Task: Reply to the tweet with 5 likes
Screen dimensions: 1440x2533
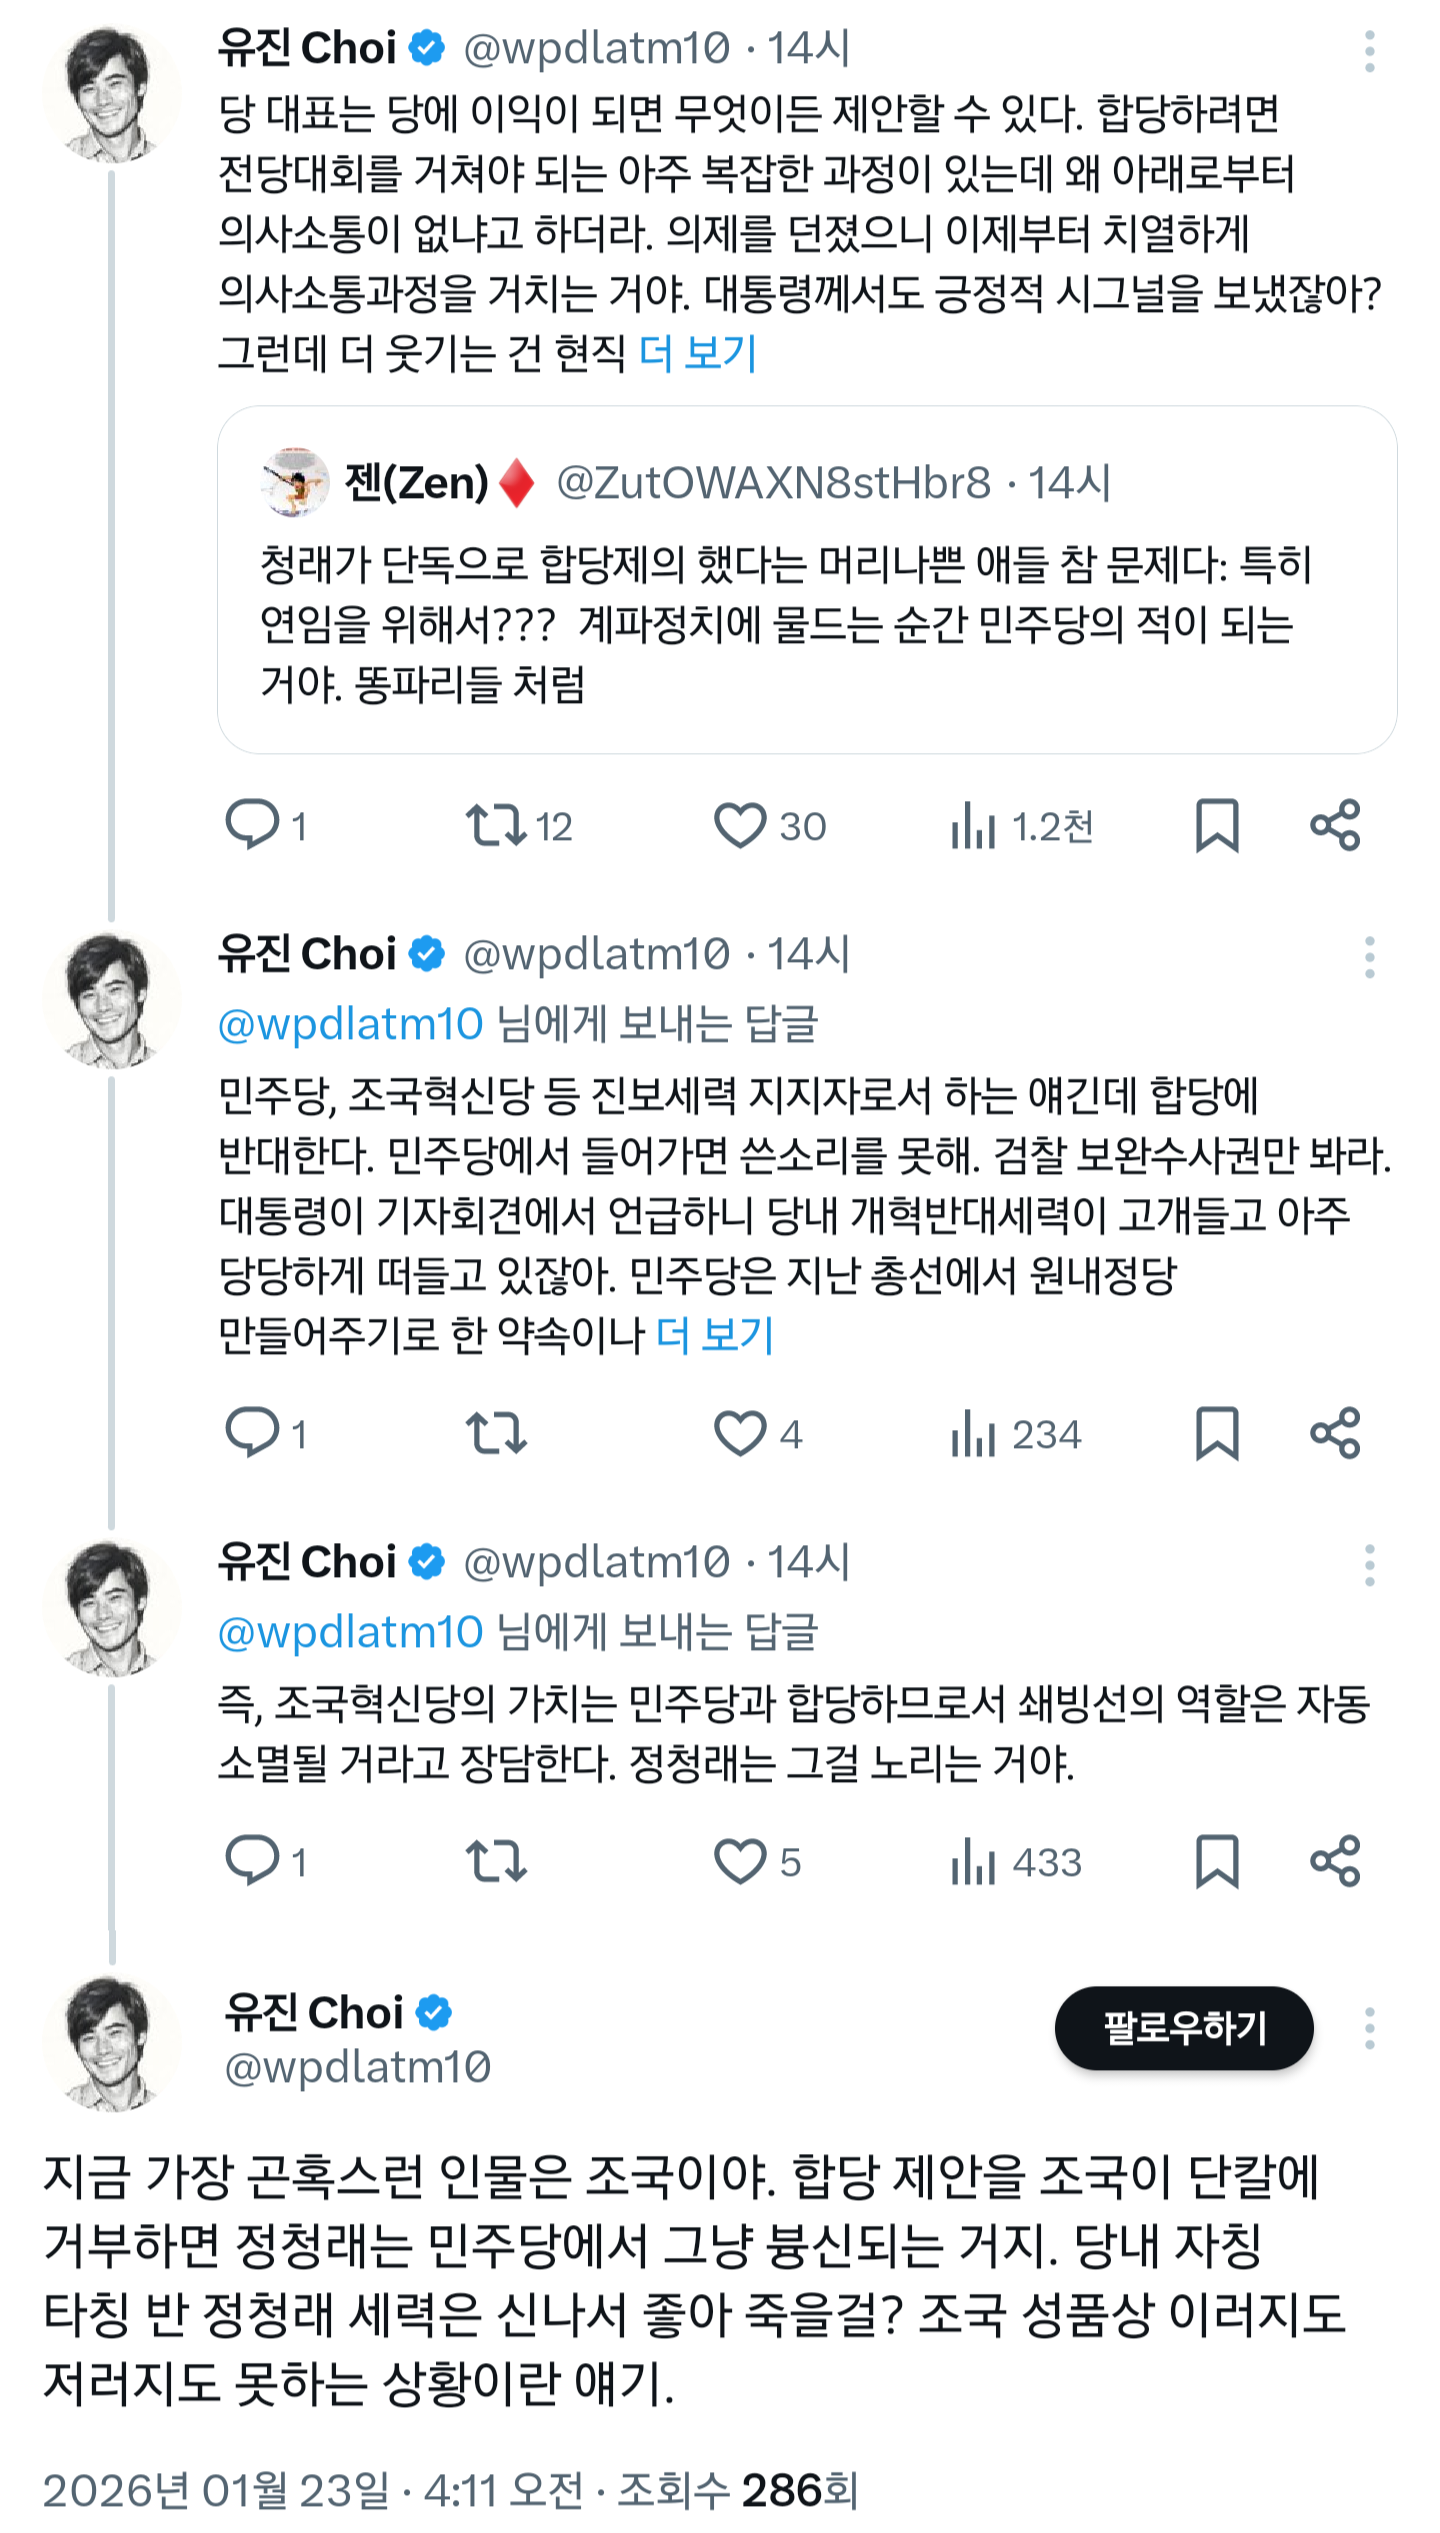Action: click(252, 1861)
